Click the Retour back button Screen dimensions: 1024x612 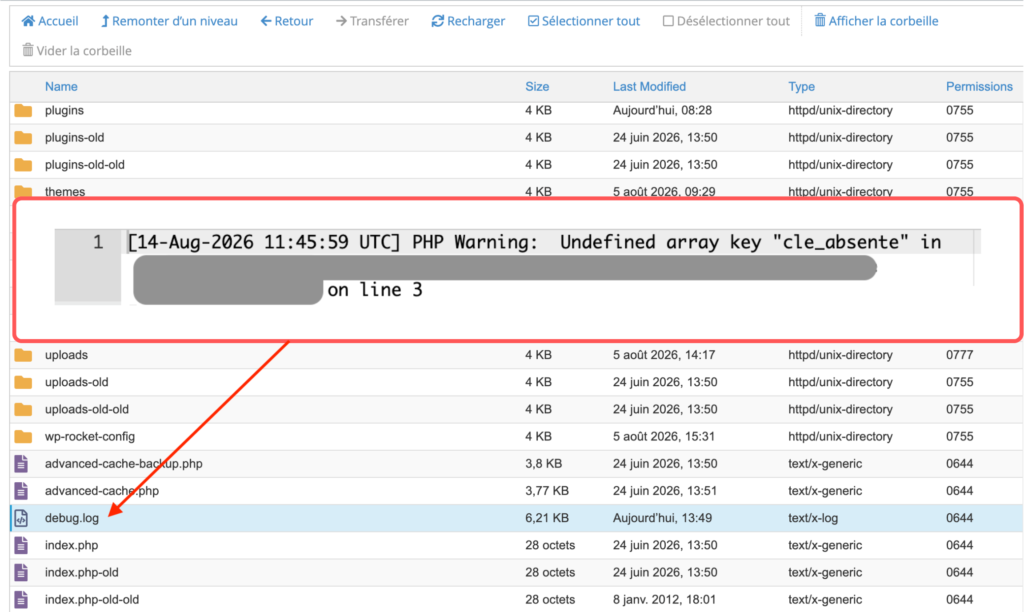[x=287, y=21]
